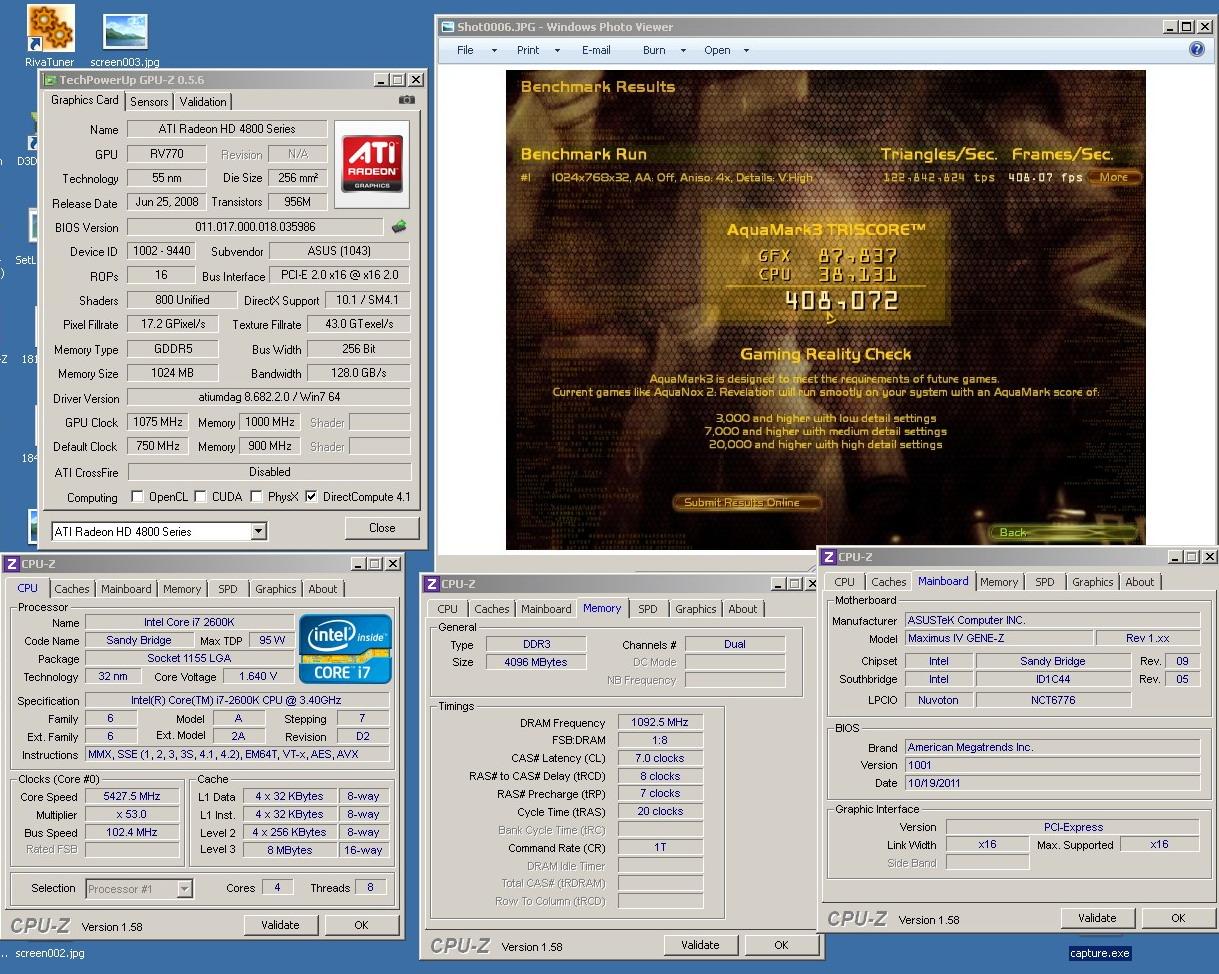The height and width of the screenshot is (974, 1219).
Task: Toggle the OpenCL checkbox in GPU-Z
Action: 138,497
